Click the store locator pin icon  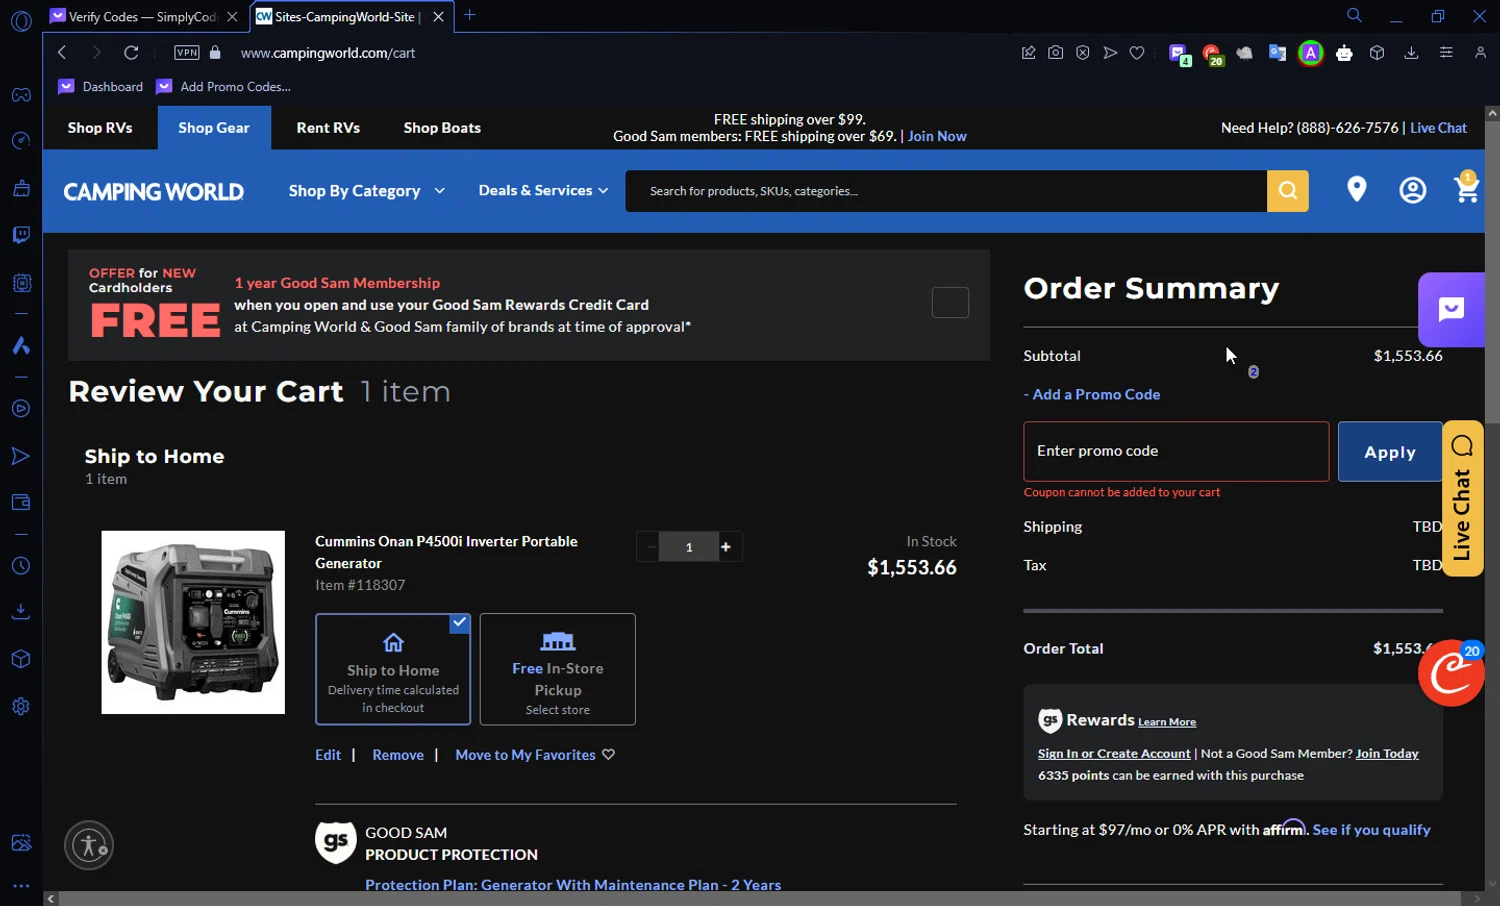click(x=1356, y=190)
